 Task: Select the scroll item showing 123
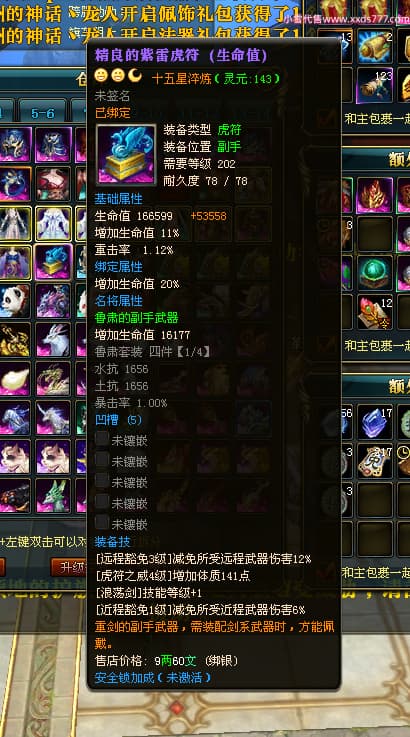tap(374, 85)
